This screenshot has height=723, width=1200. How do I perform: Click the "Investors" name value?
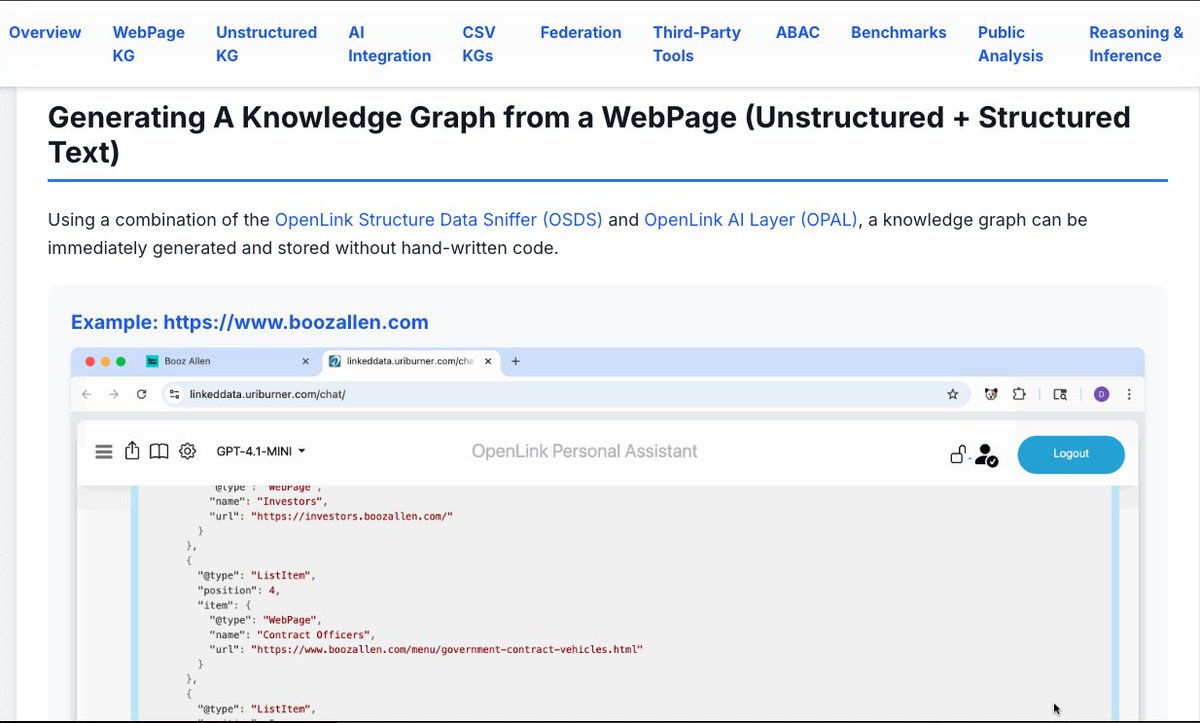289,500
